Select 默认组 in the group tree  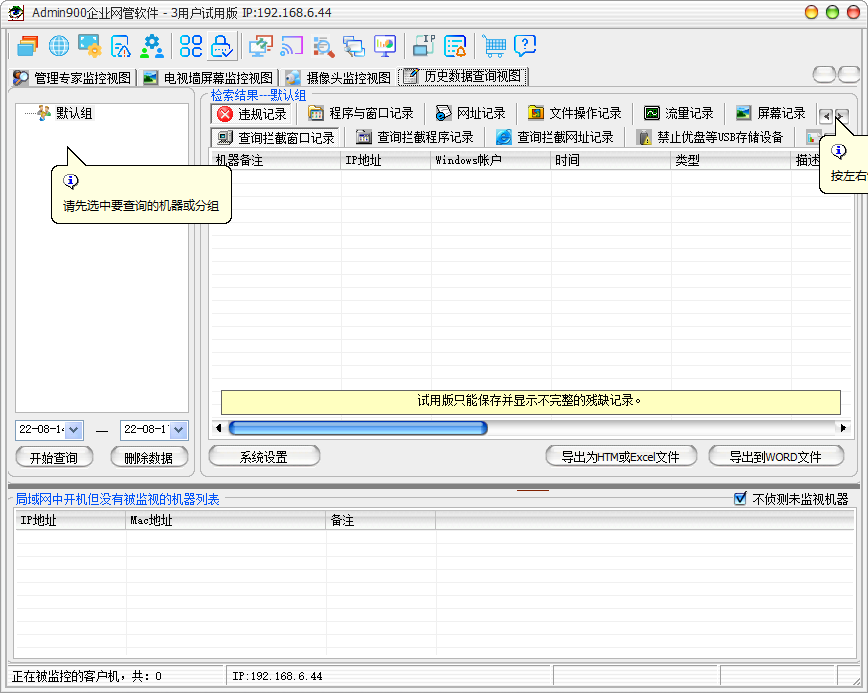click(x=73, y=113)
